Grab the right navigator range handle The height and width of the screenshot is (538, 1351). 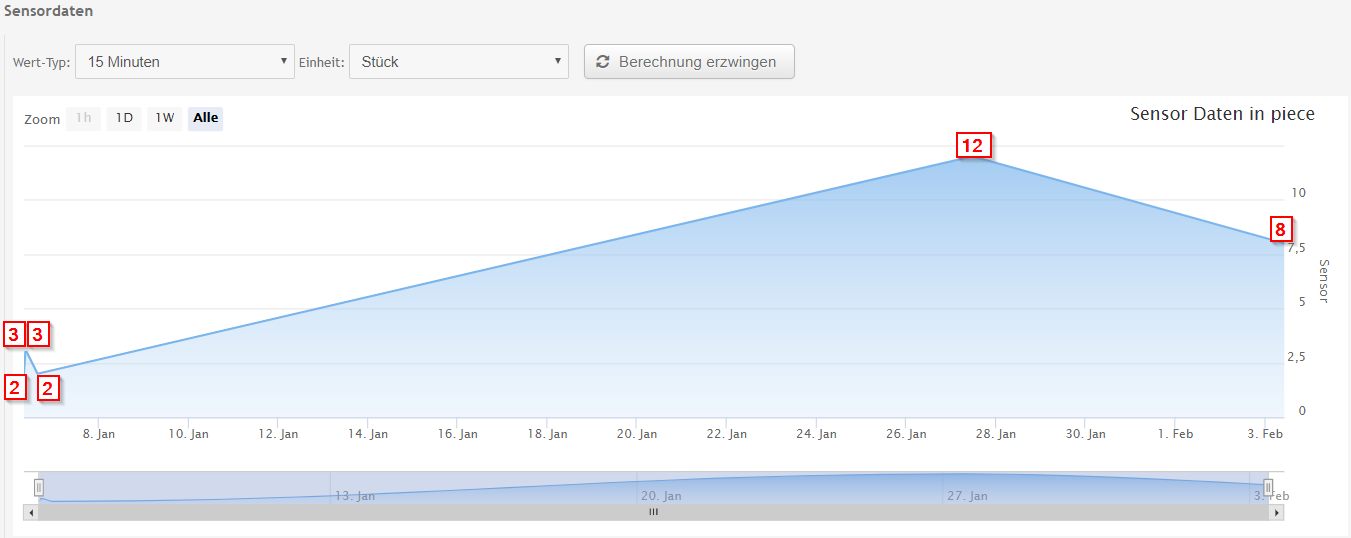click(1267, 487)
